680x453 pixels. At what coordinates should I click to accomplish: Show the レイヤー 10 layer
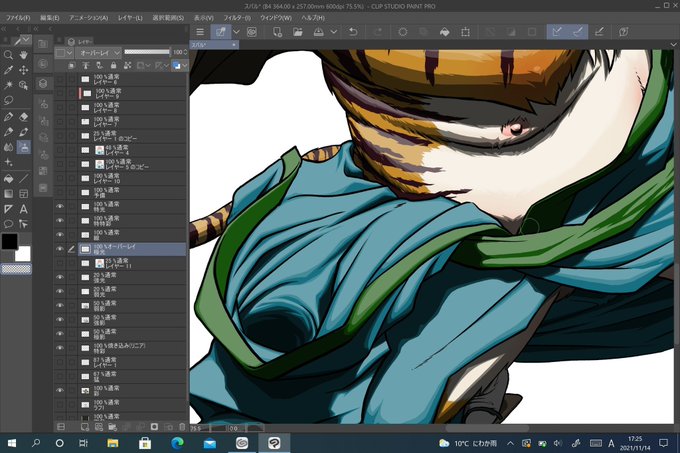pyautogui.click(x=60, y=178)
